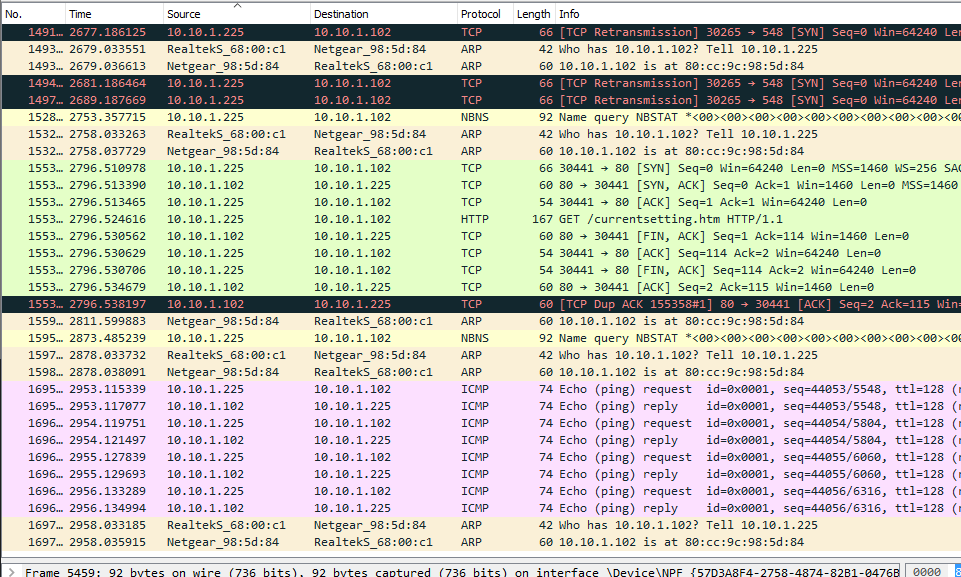This screenshot has height=577, width=961.
Task: Select ARP request at time 2958.033185
Action: [x=481, y=525]
